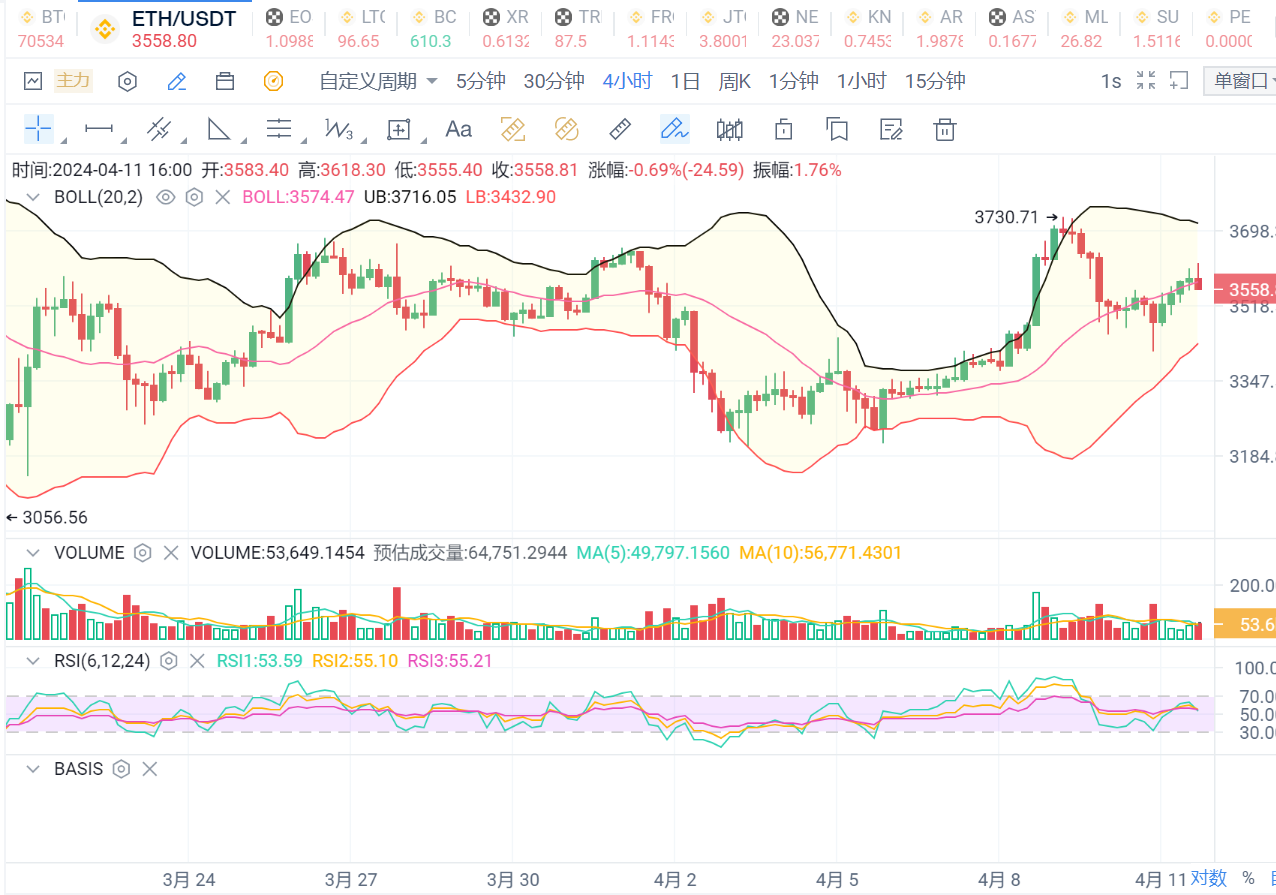
Task: Toggle BOLL indicator visibility eye icon
Action: [x=166, y=197]
